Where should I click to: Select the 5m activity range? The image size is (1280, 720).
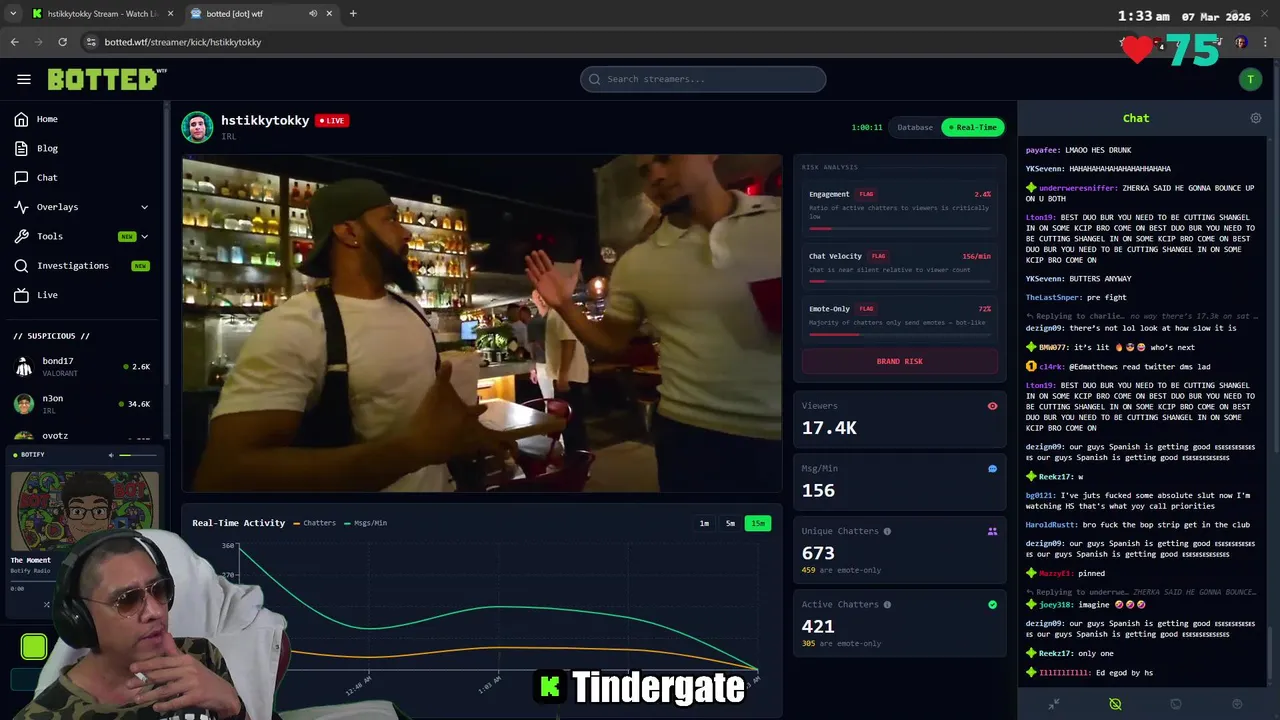tap(730, 523)
